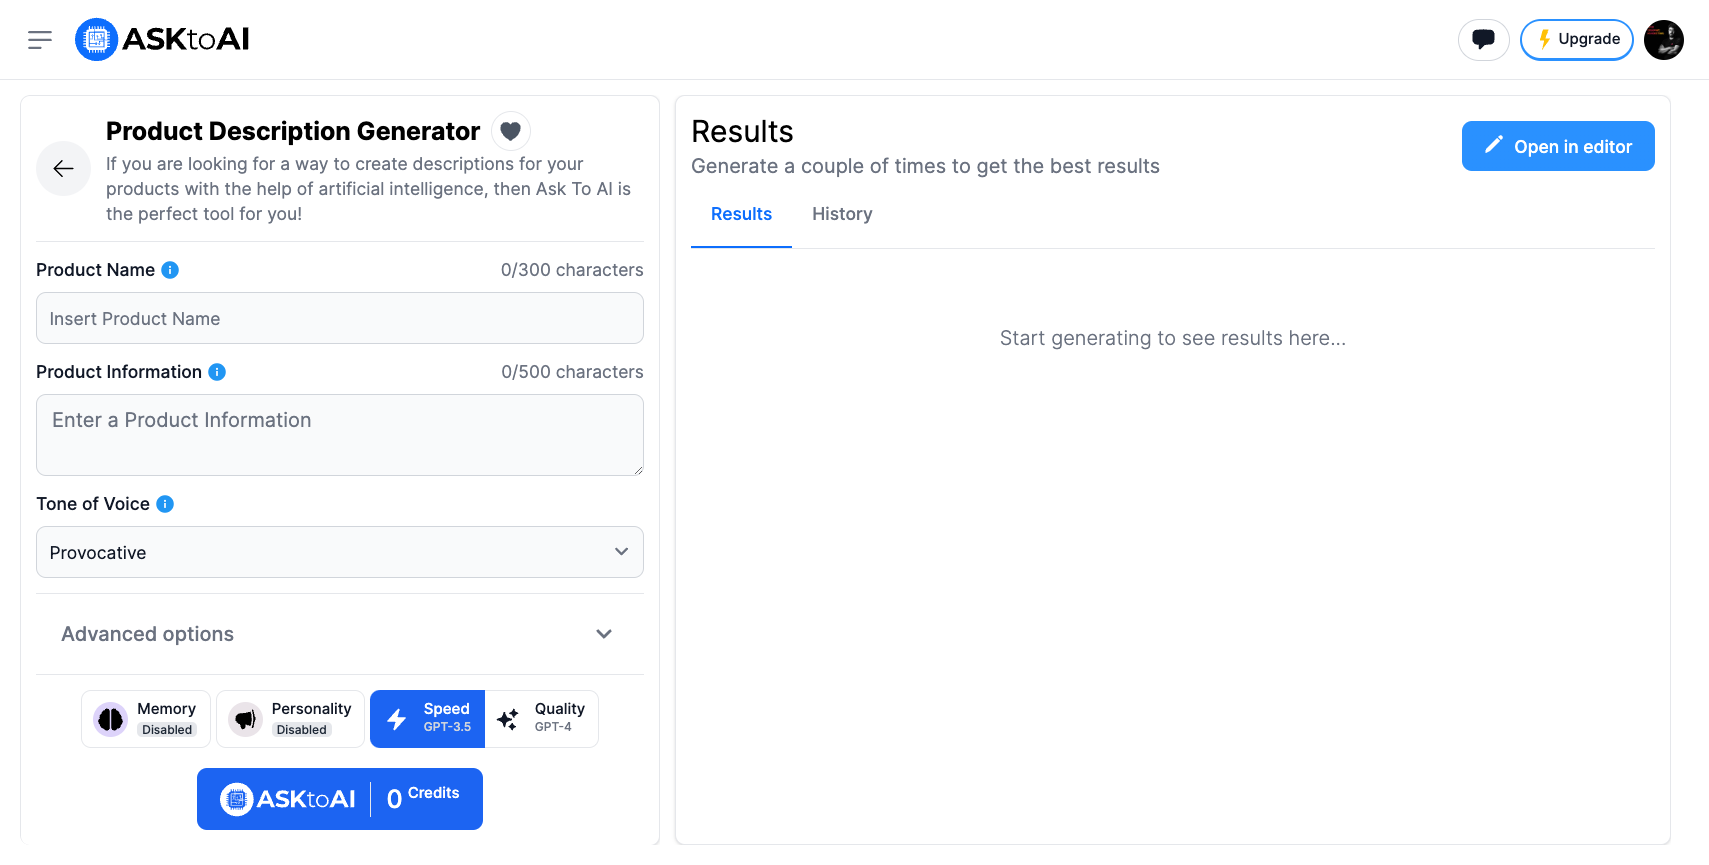Open the chat bubble icon
Viewport: 1709px width, 865px height.
1483,40
